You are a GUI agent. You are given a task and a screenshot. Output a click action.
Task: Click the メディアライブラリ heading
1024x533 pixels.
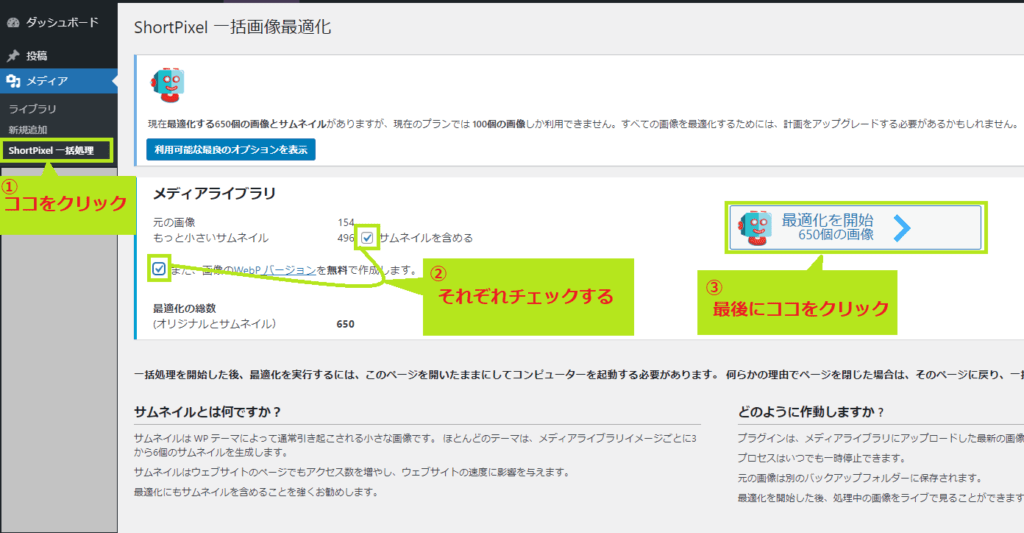[x=214, y=193]
